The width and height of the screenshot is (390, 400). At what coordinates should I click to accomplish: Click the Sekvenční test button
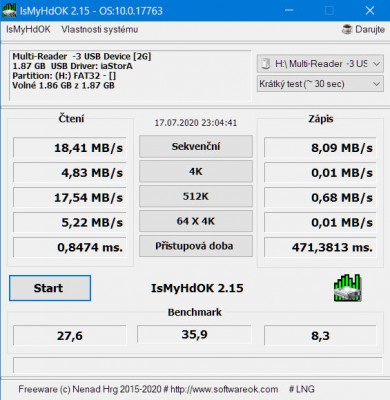196,146
